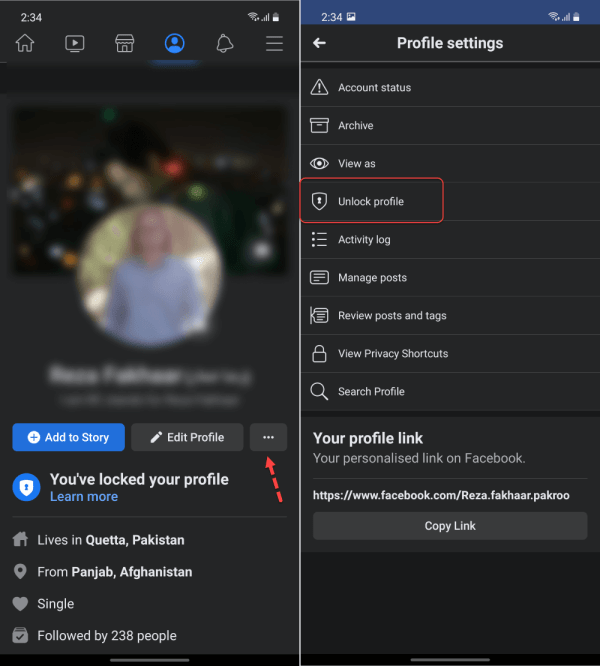Tap the Privacy Shortcuts padlock icon

[319, 353]
